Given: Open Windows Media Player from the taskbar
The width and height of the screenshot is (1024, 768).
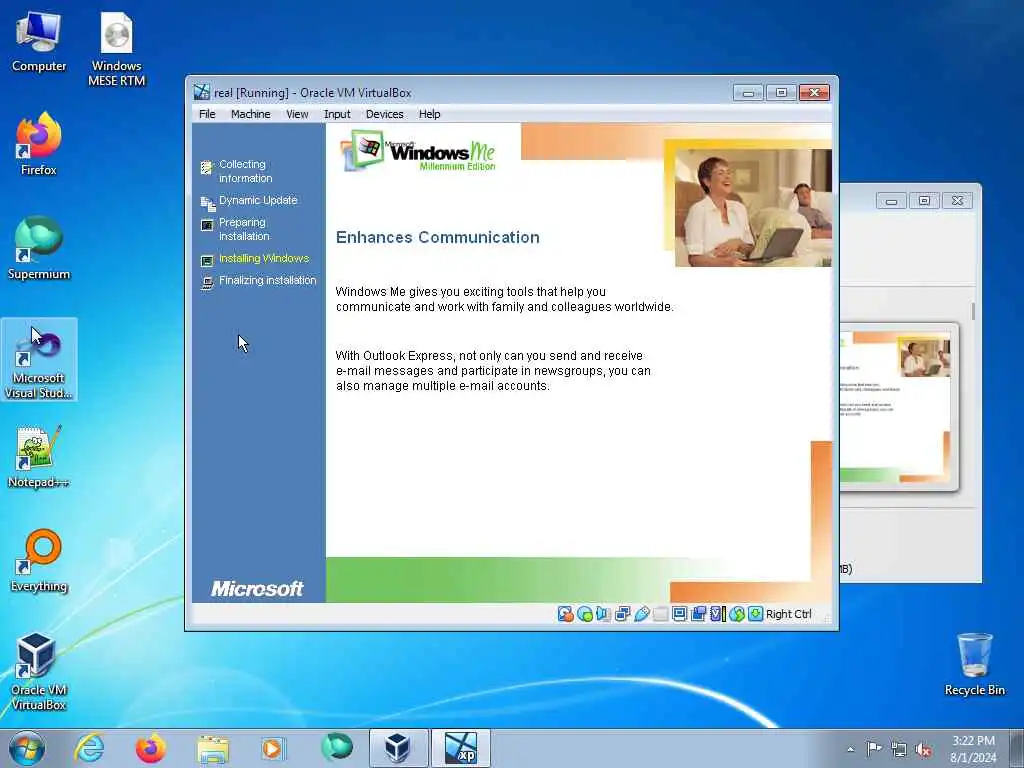Looking at the screenshot, I should [x=273, y=748].
